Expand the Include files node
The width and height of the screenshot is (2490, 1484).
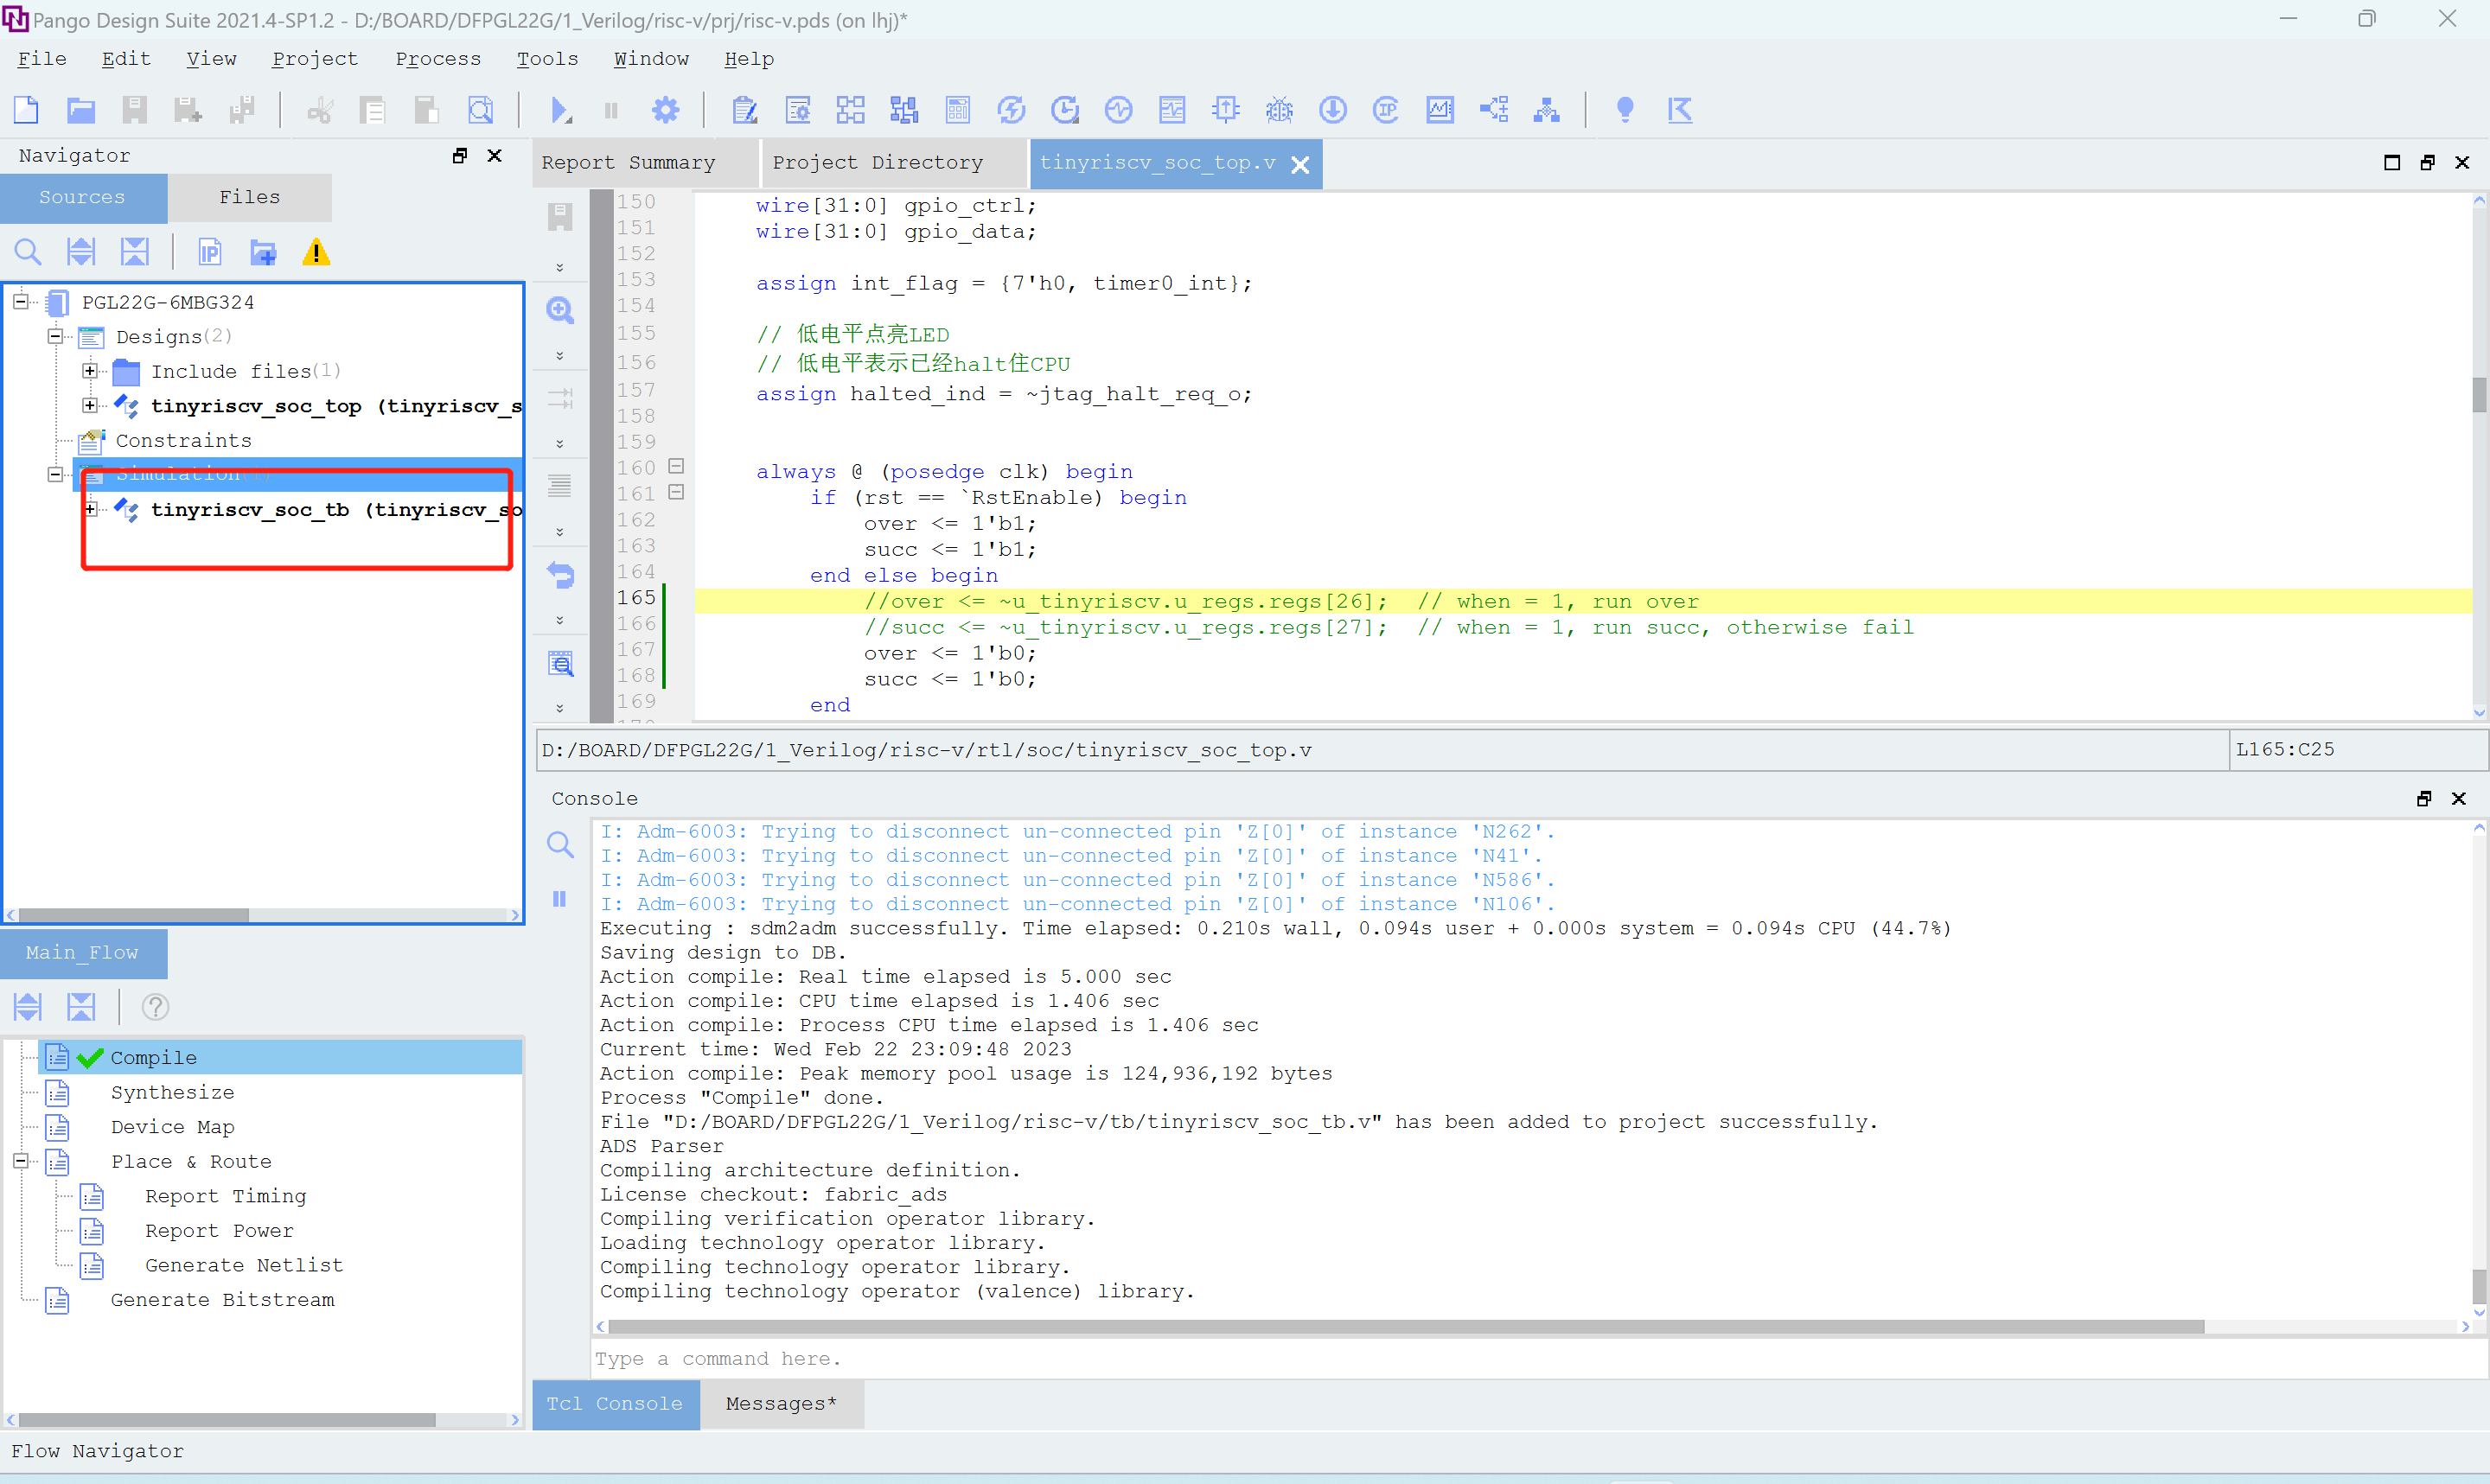pyautogui.click(x=90, y=371)
